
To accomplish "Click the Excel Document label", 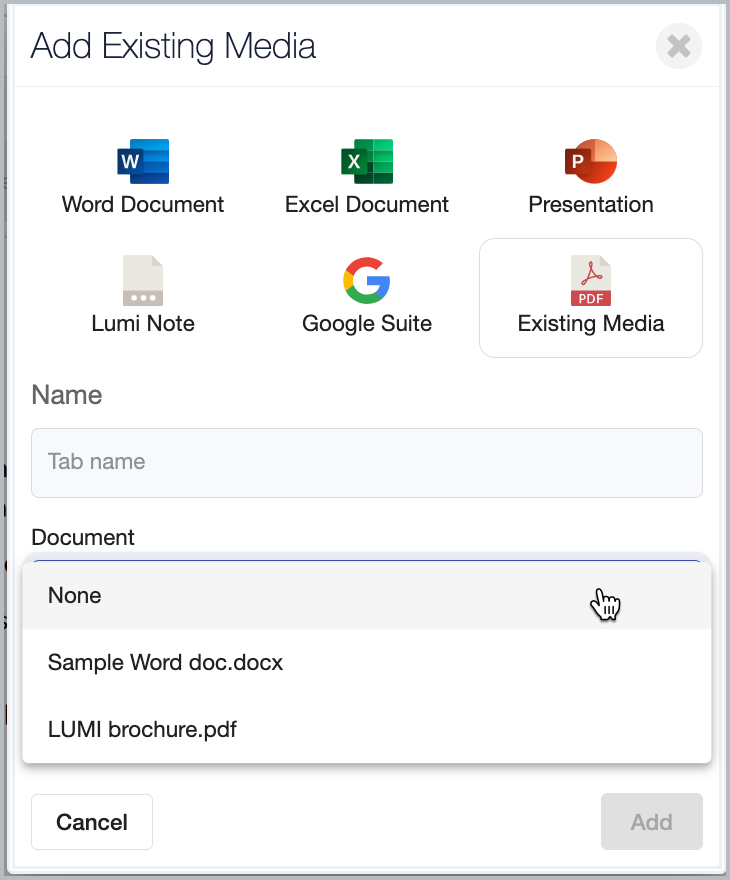I will point(367,204).
